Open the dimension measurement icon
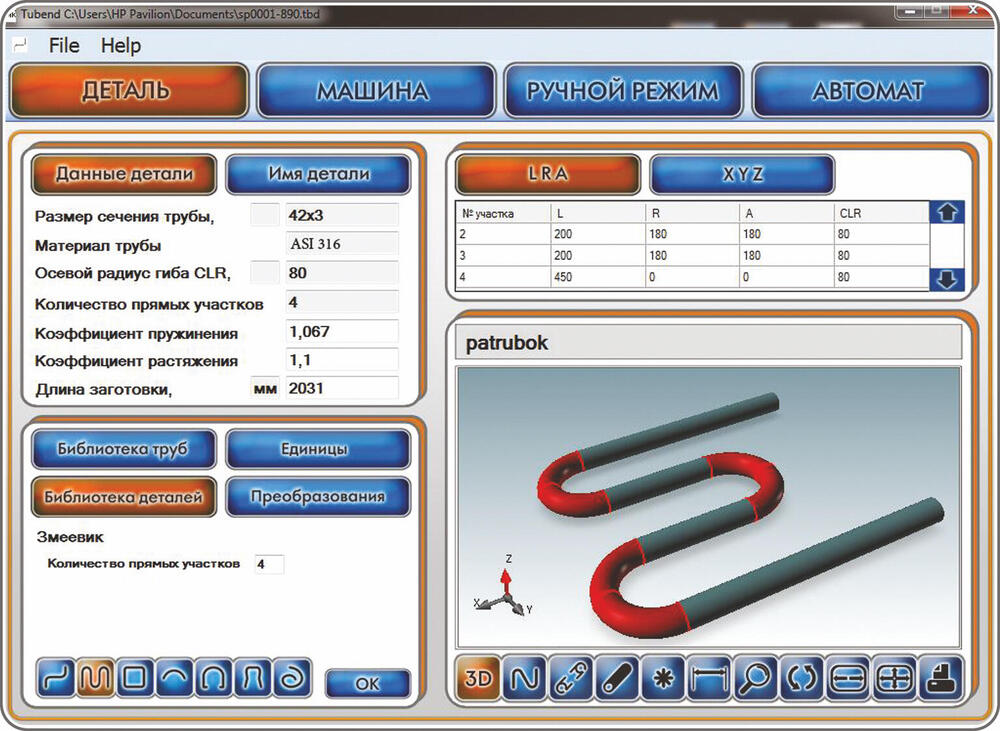 (708, 679)
